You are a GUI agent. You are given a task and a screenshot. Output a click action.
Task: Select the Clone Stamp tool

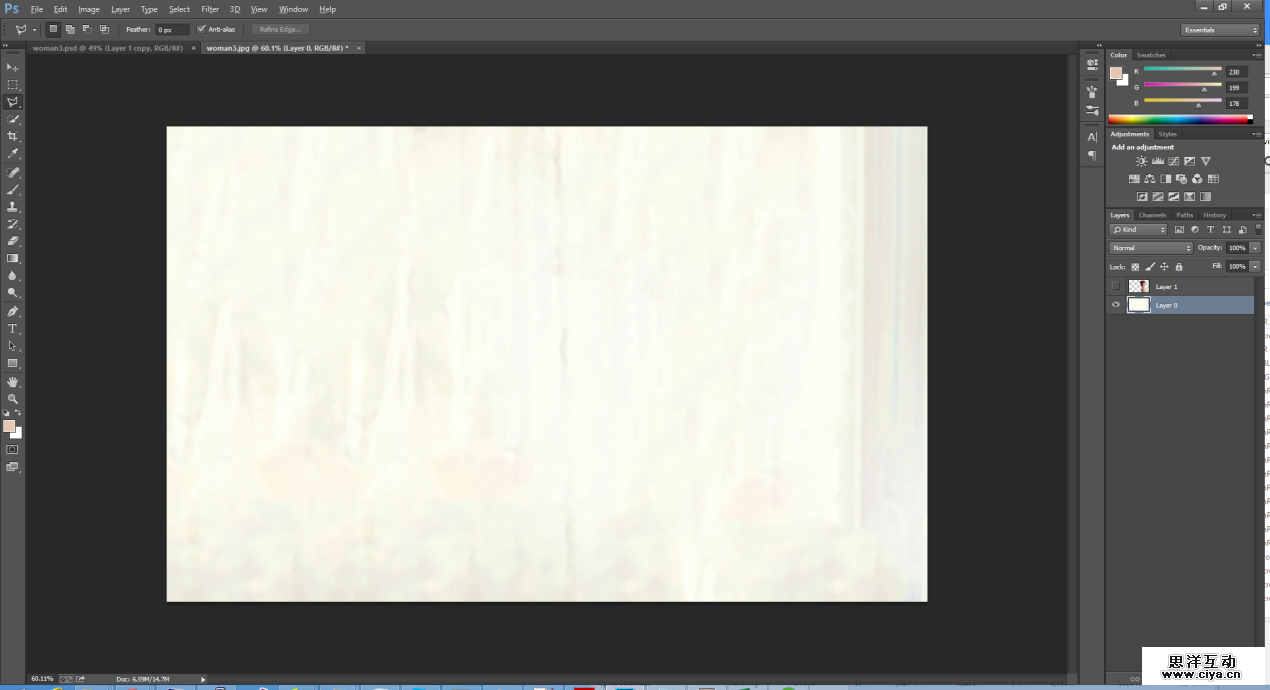13,206
